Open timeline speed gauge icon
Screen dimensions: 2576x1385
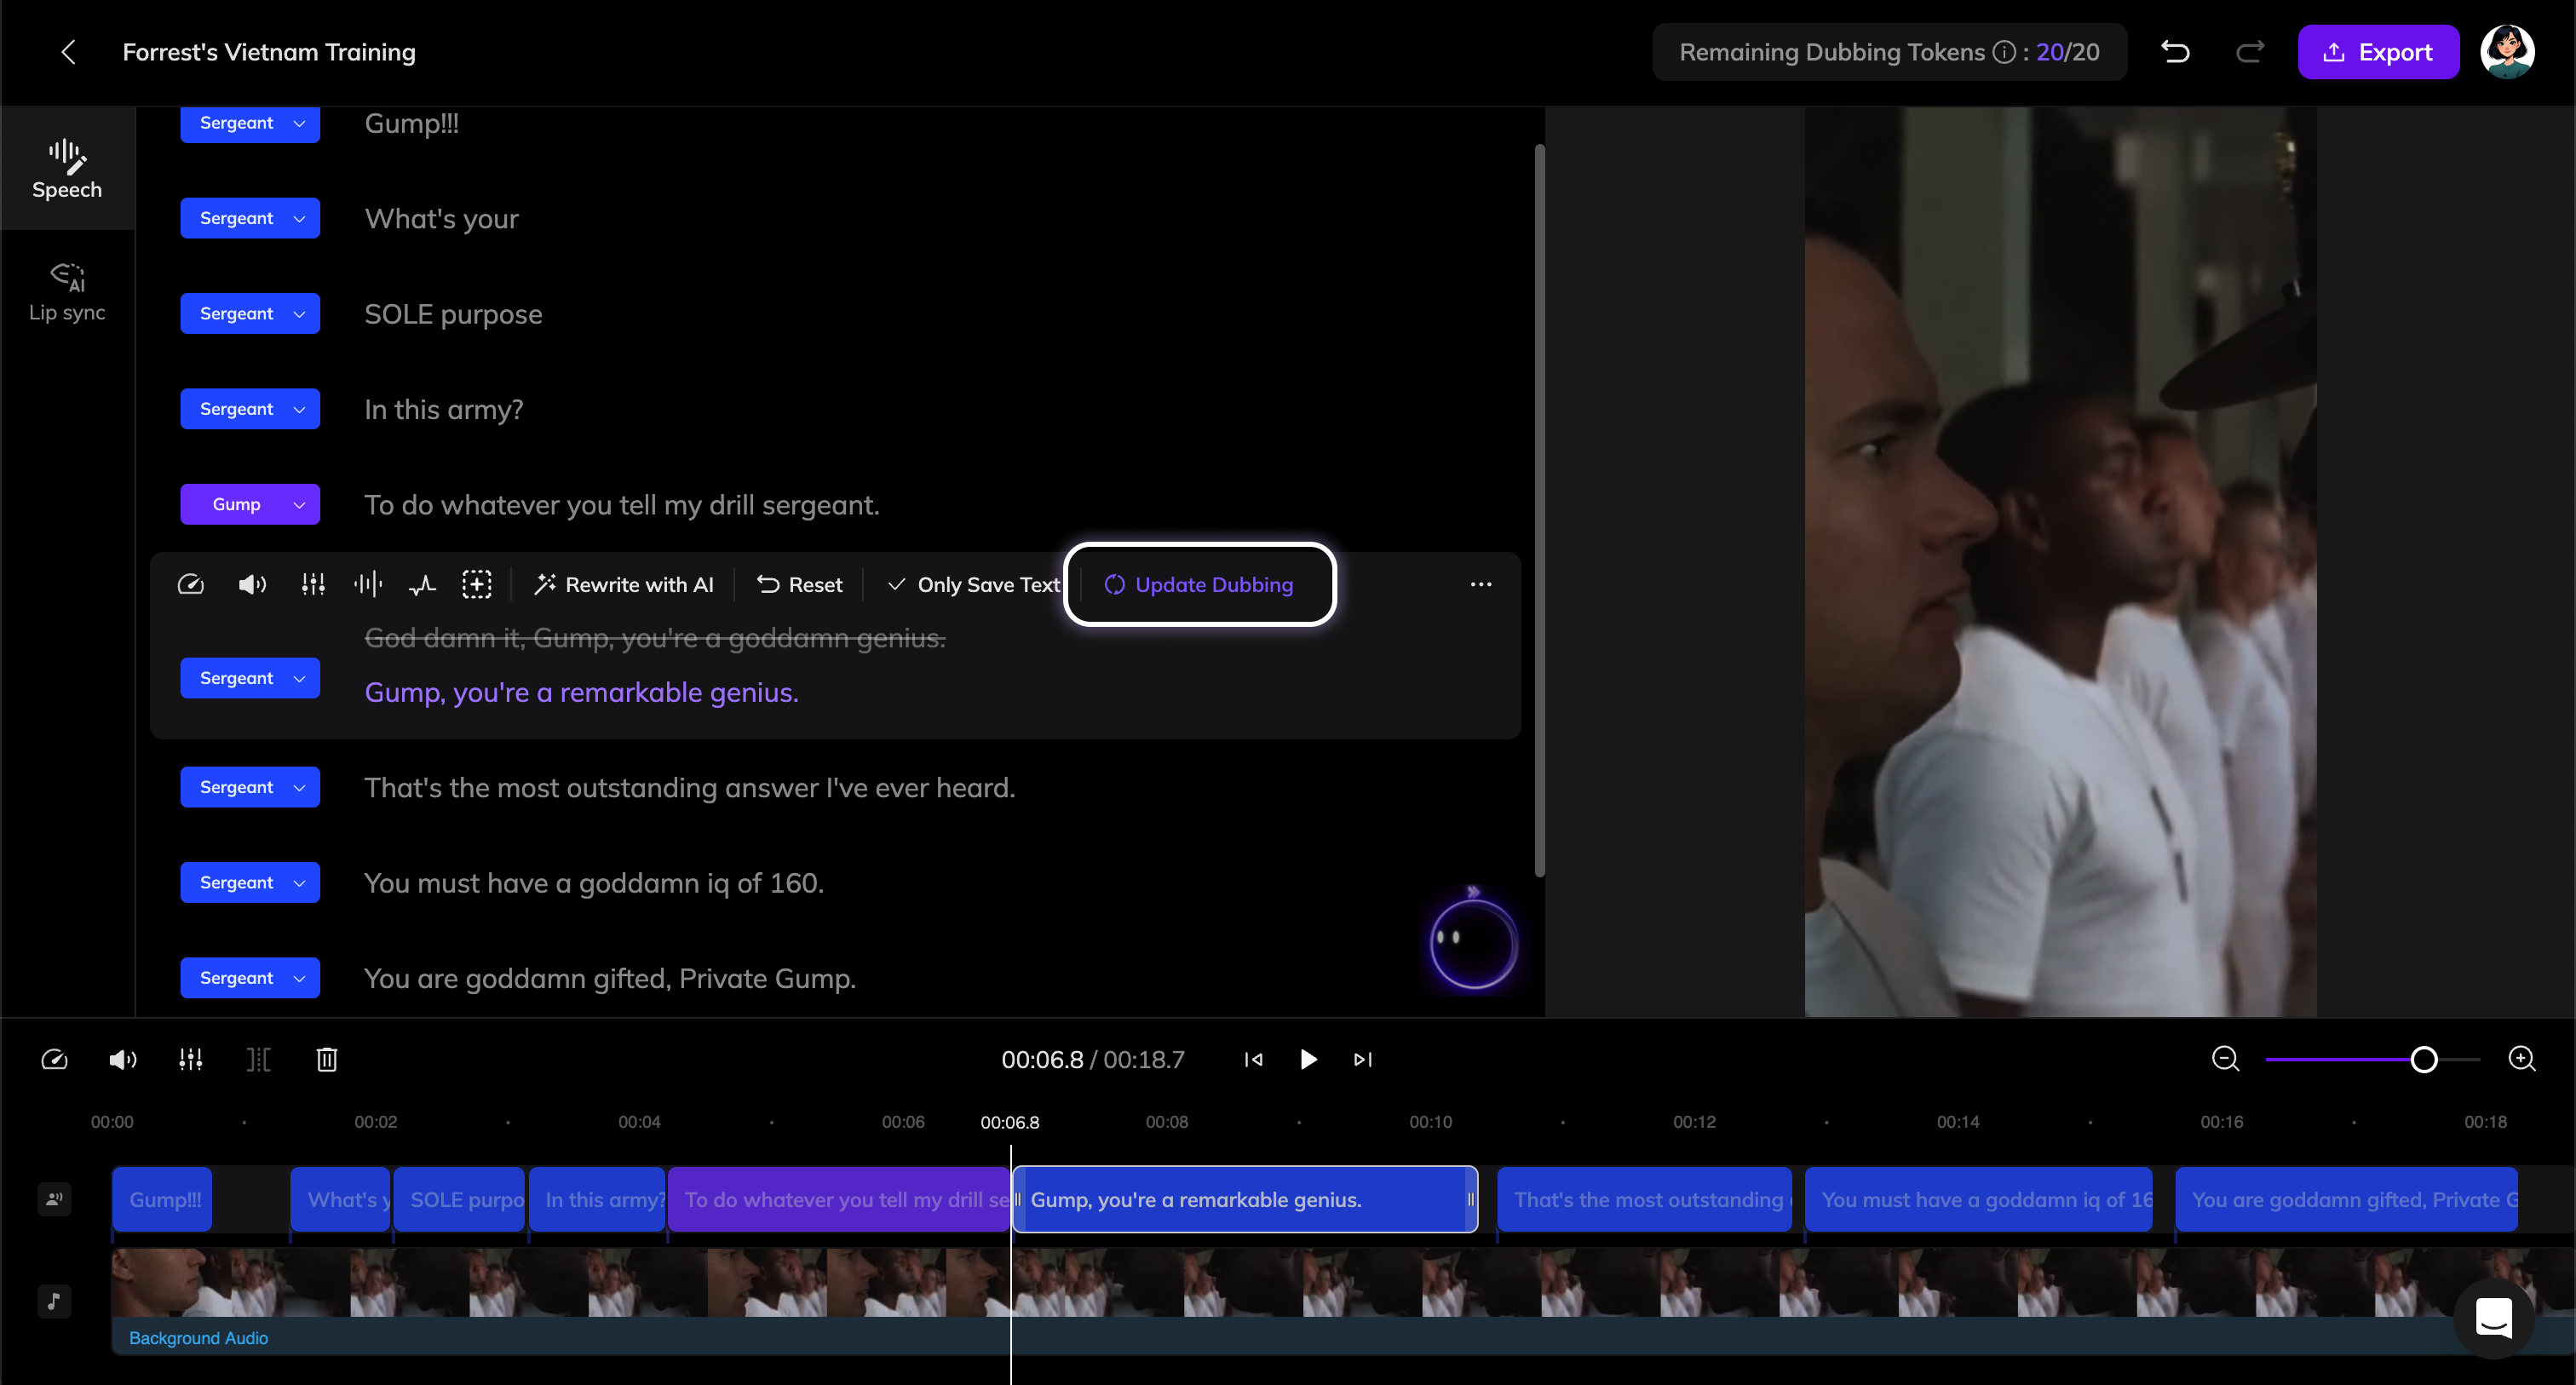coord(54,1059)
